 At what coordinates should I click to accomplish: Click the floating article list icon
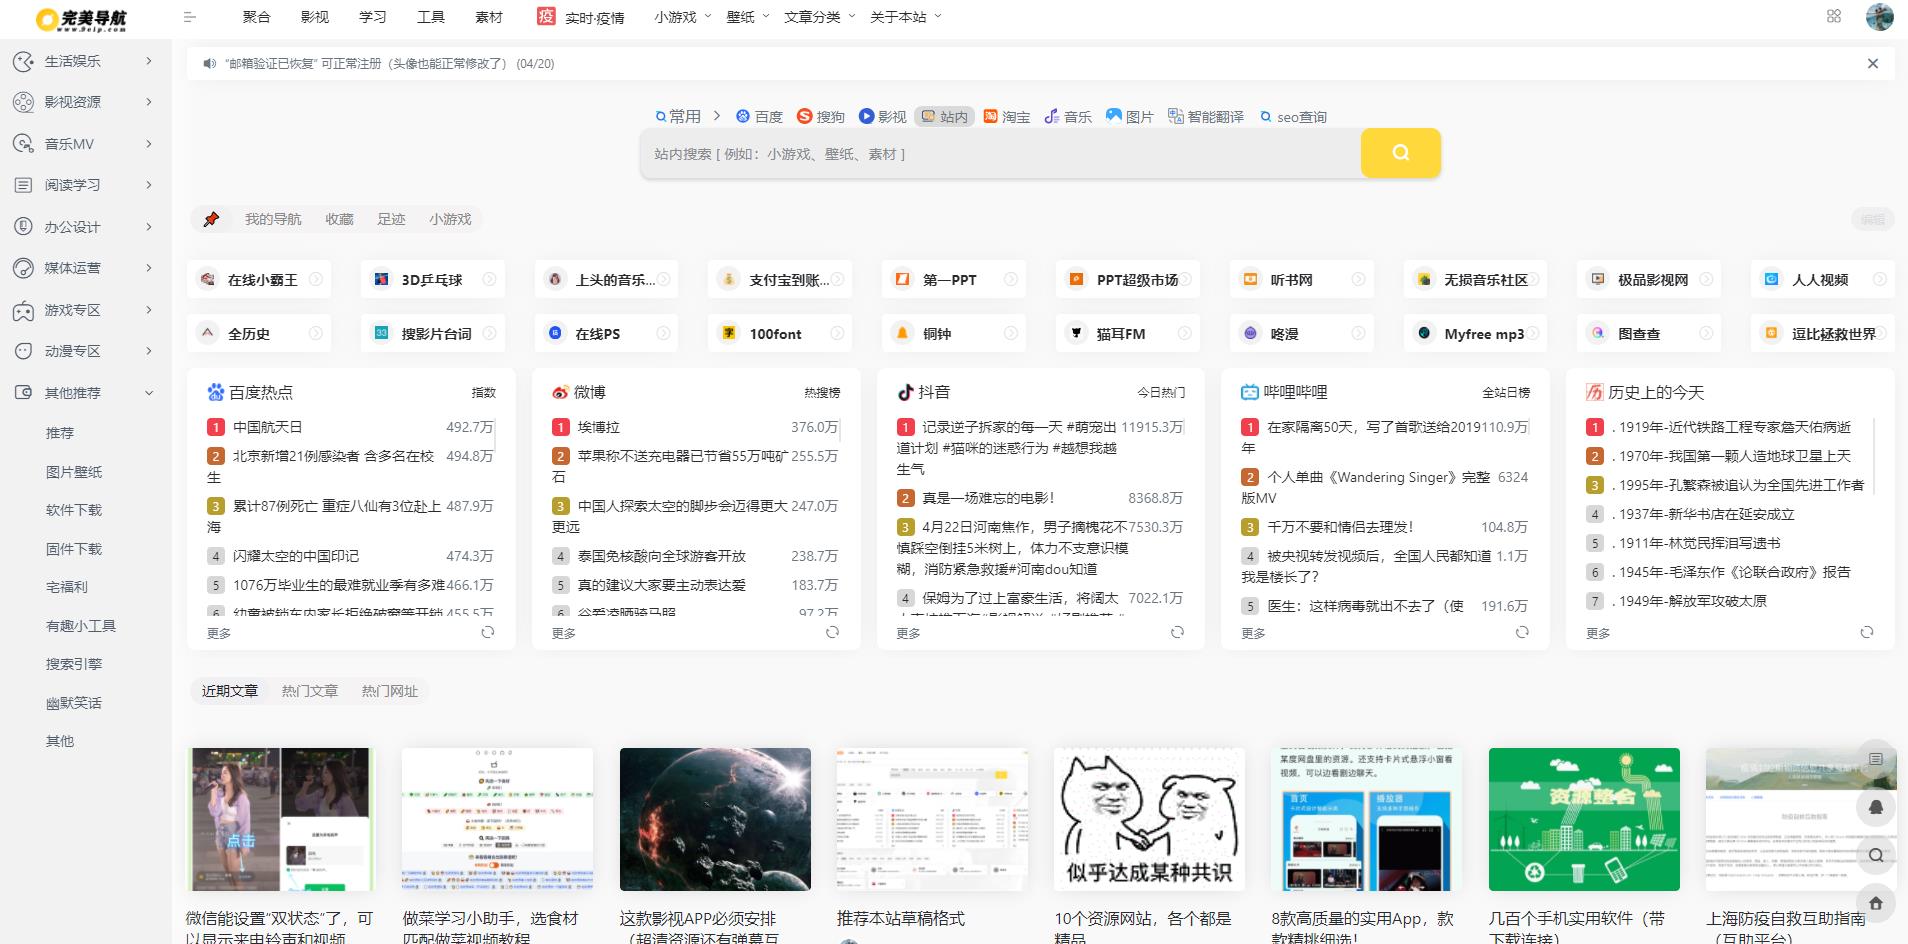[1876, 759]
